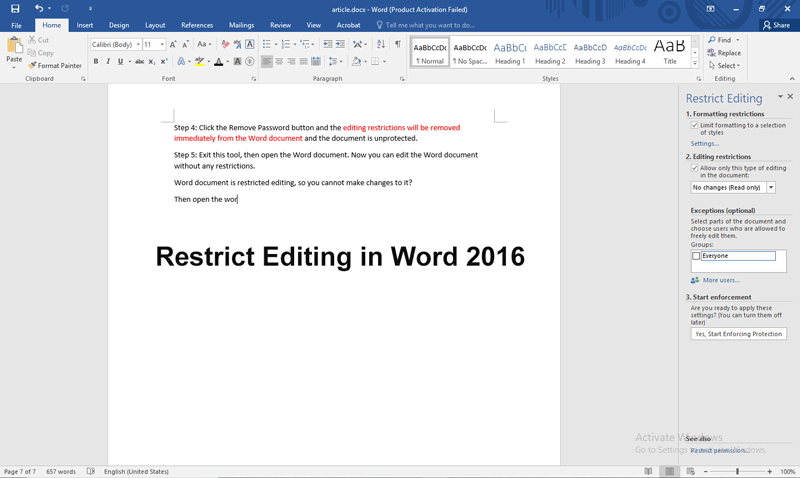The image size is (800, 478).
Task: Click Replace in the Editing group
Action: [724, 53]
